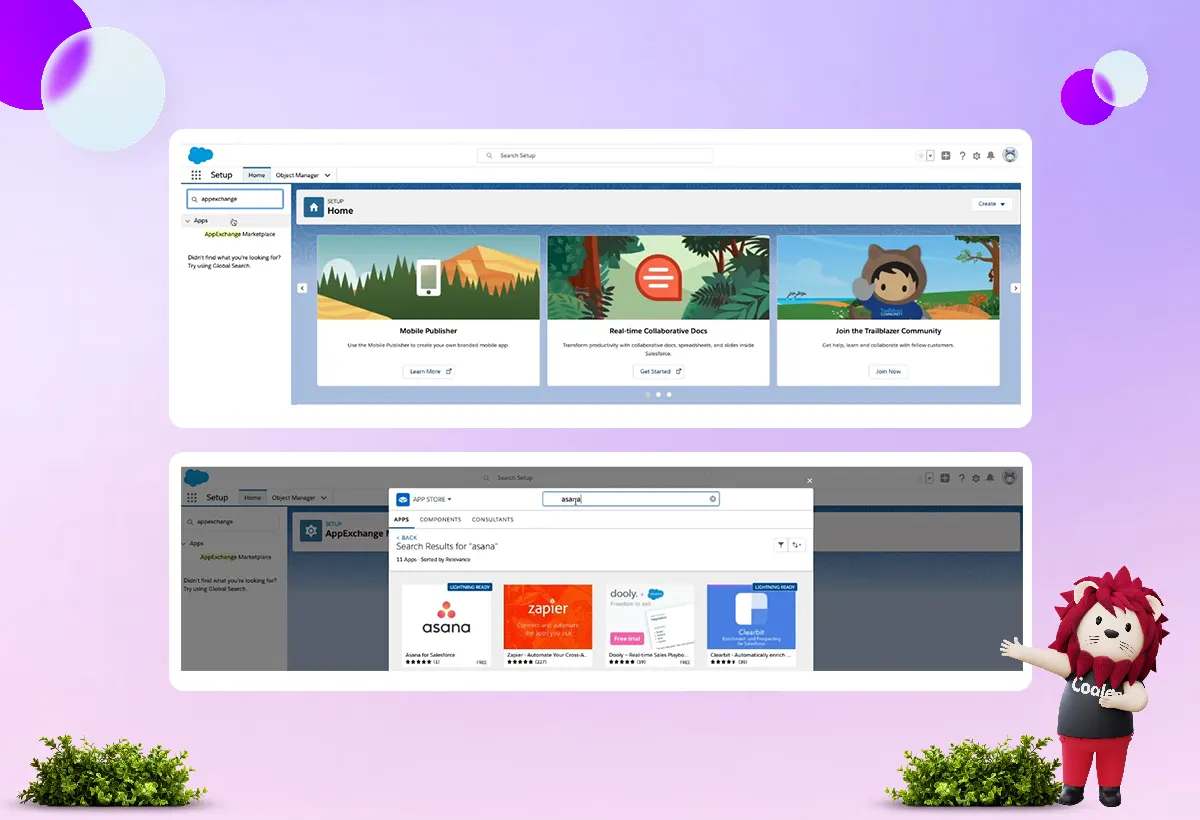Select the APPS tab in the App Store
The width and height of the screenshot is (1200, 820).
401,520
